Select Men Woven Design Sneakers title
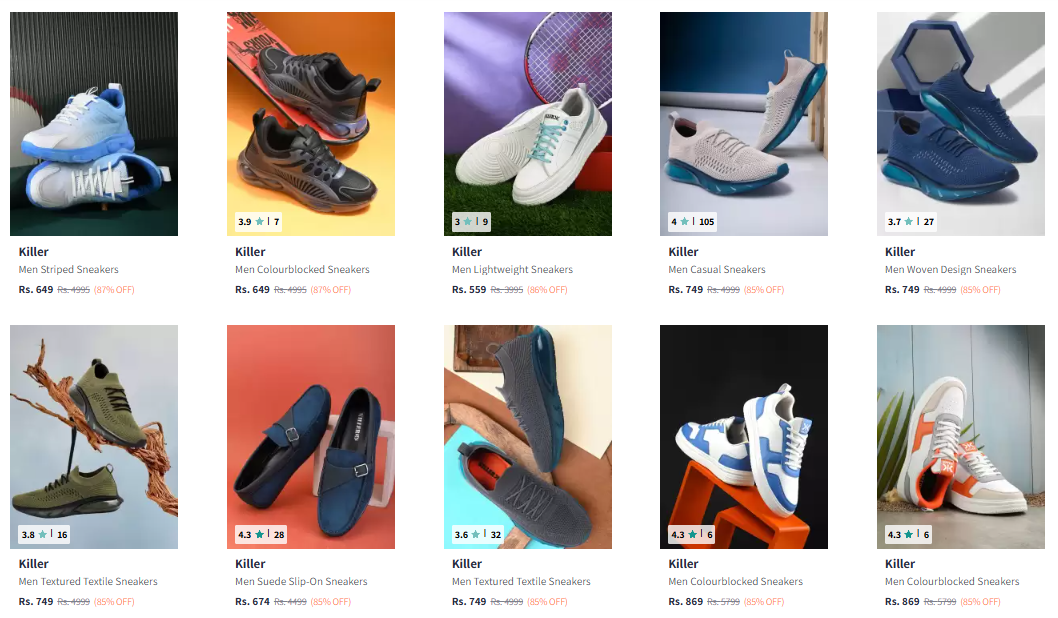 click(x=951, y=269)
